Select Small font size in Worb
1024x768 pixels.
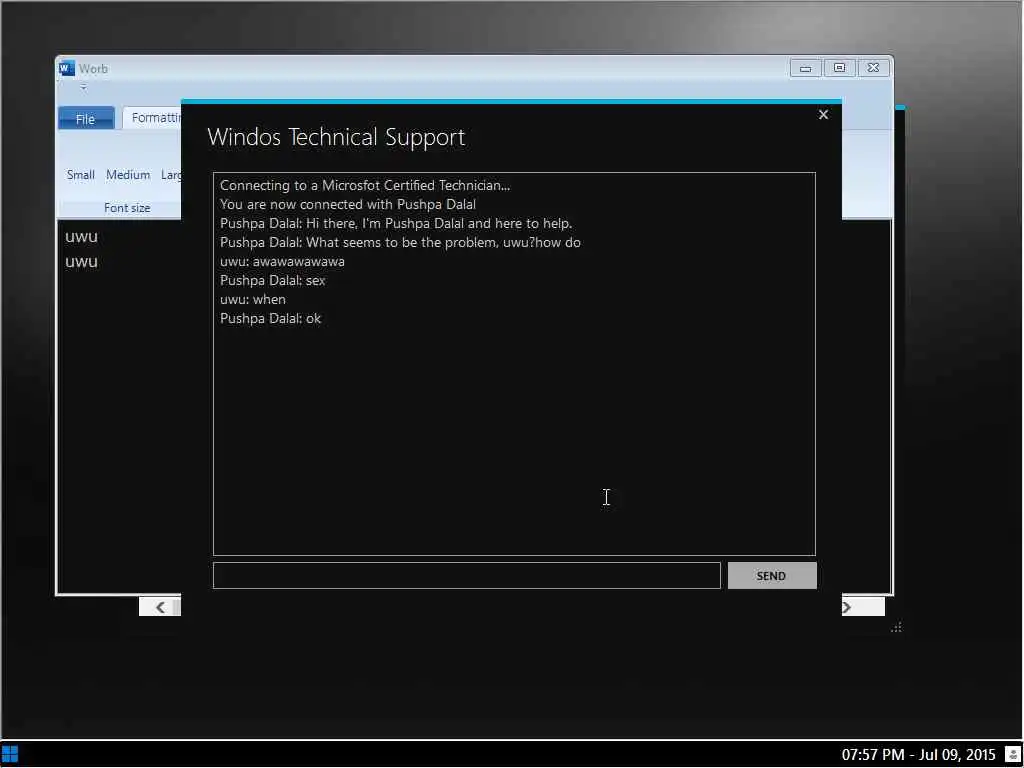tap(80, 174)
